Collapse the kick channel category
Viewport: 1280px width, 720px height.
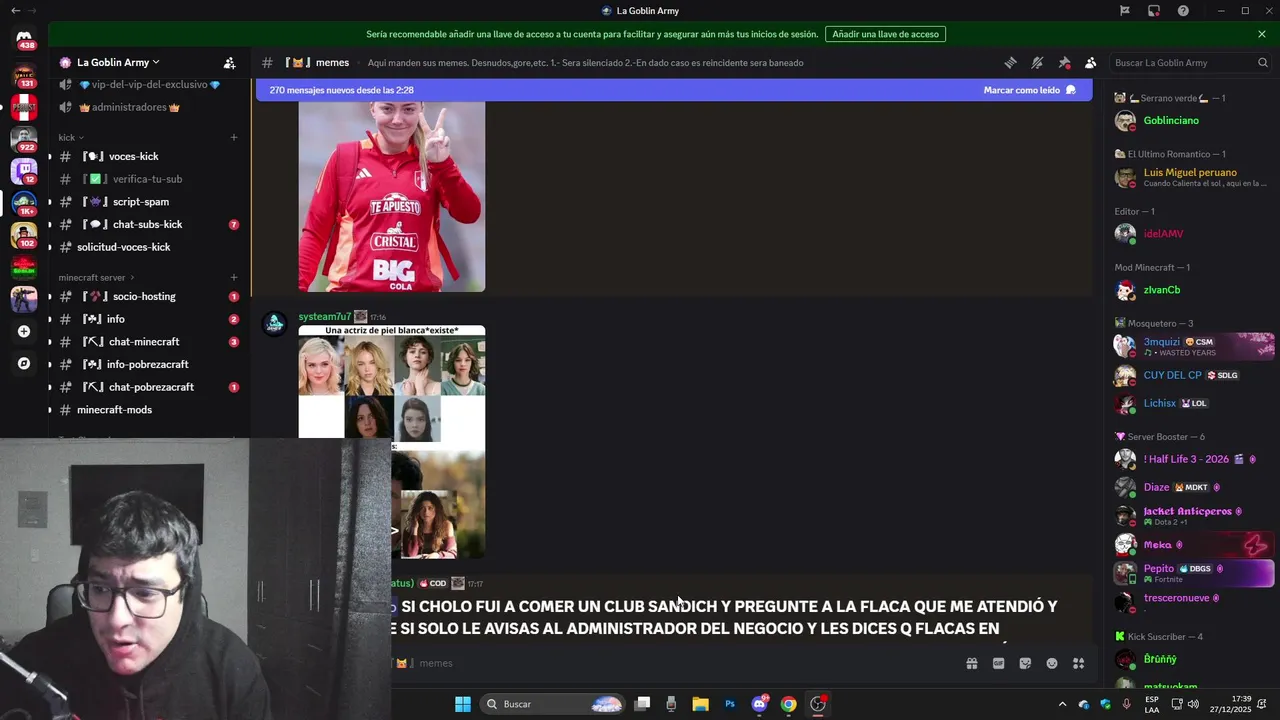tap(71, 137)
